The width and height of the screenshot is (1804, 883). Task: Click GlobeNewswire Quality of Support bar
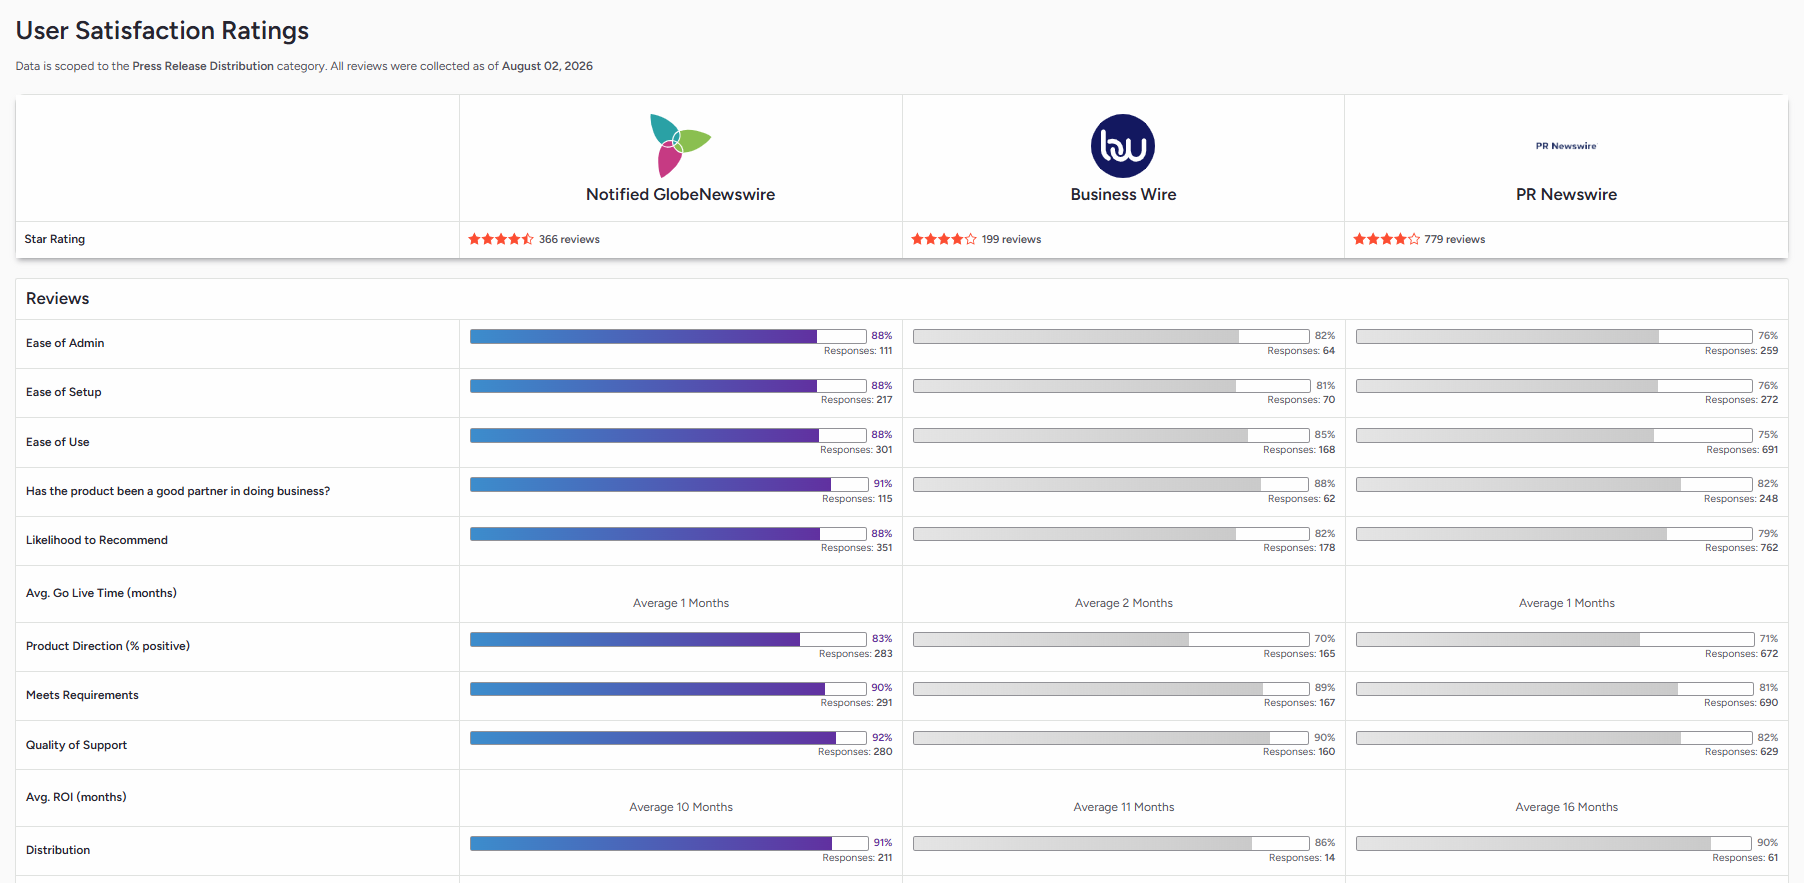point(668,738)
